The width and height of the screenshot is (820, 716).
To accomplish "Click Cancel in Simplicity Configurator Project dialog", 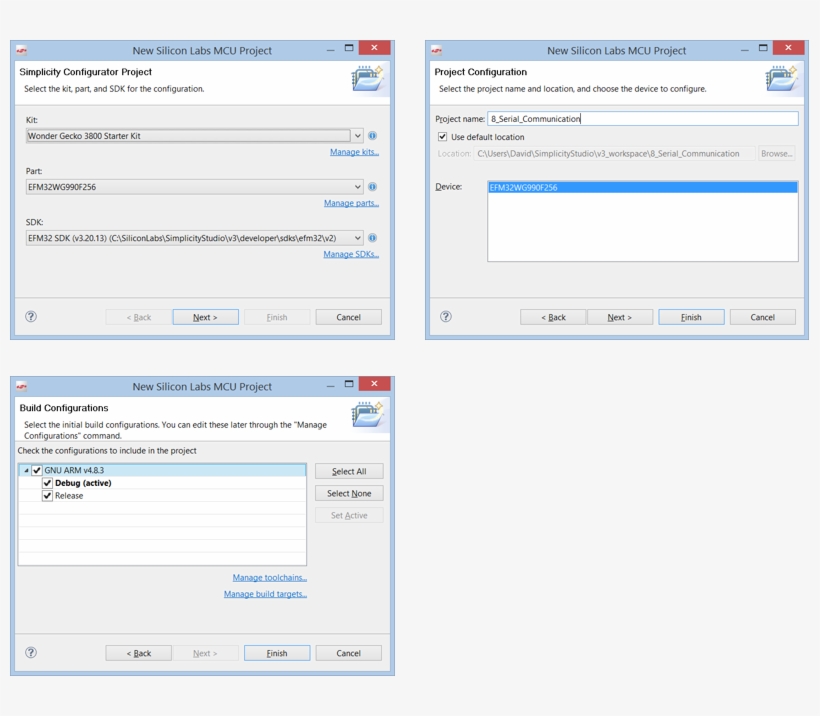I will [348, 317].
